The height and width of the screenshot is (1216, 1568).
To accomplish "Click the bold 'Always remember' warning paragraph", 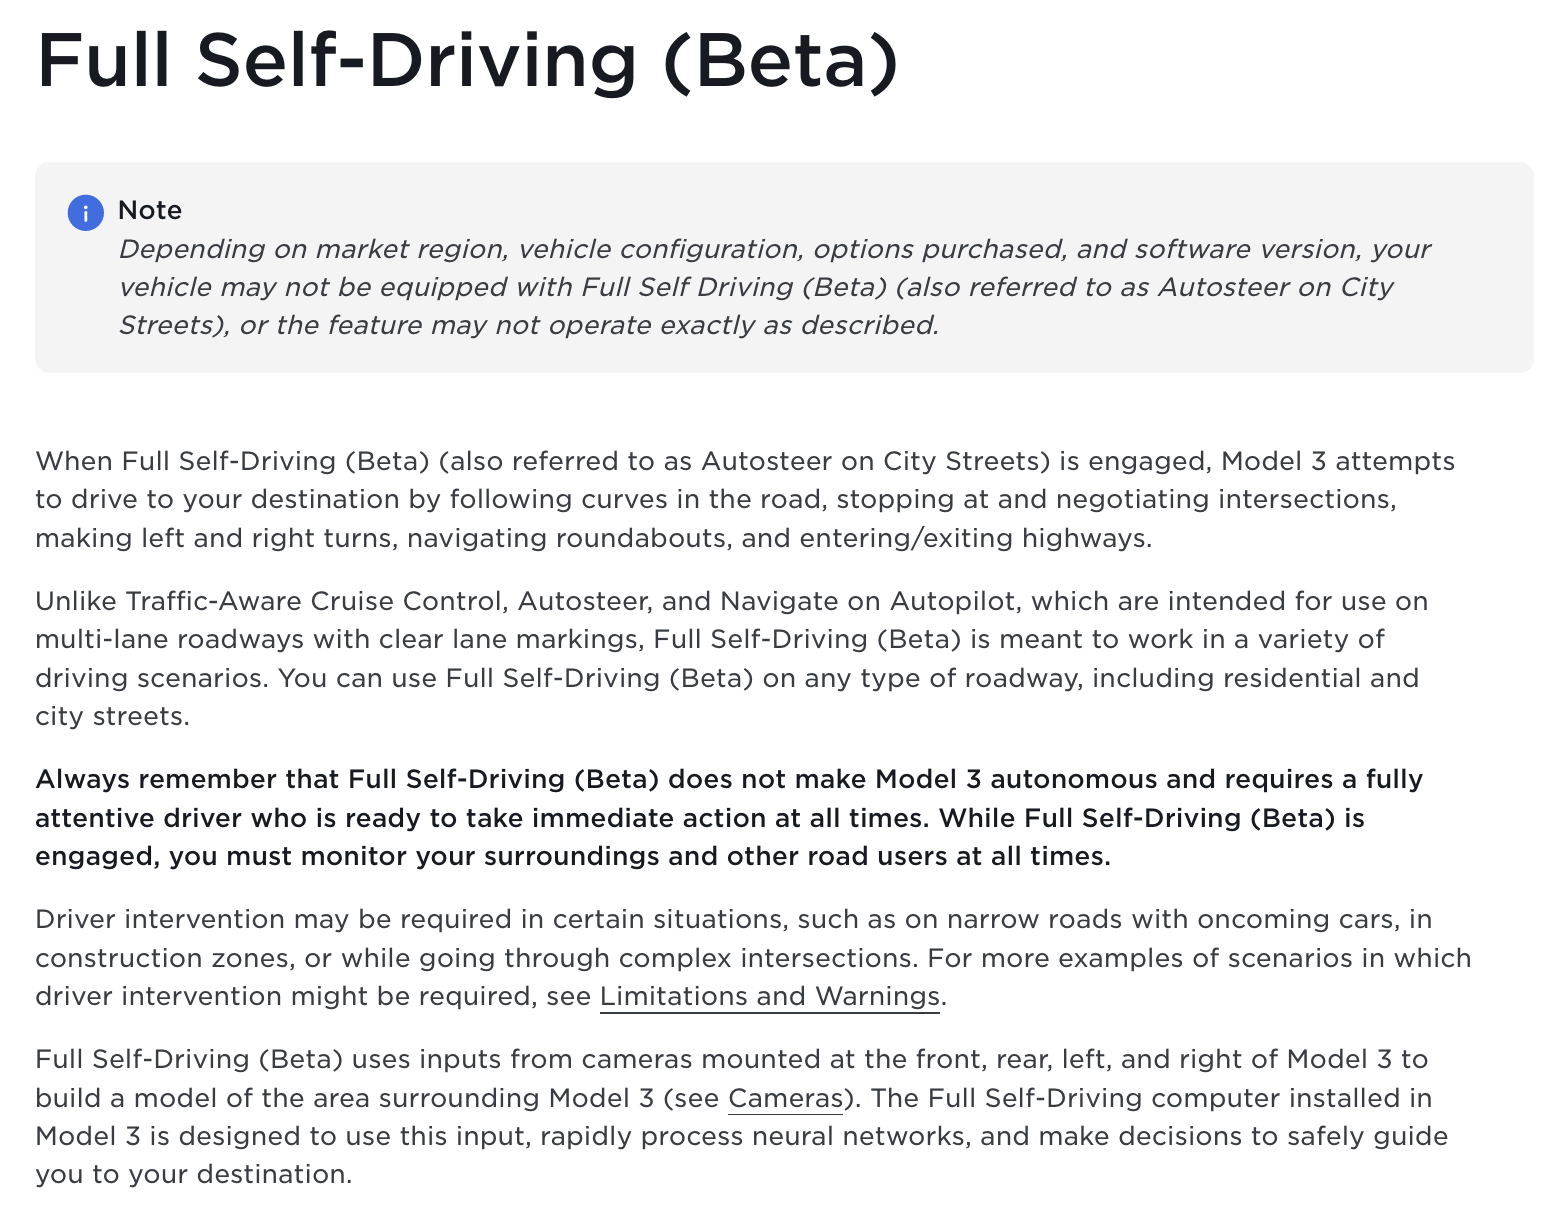I will point(729,818).
